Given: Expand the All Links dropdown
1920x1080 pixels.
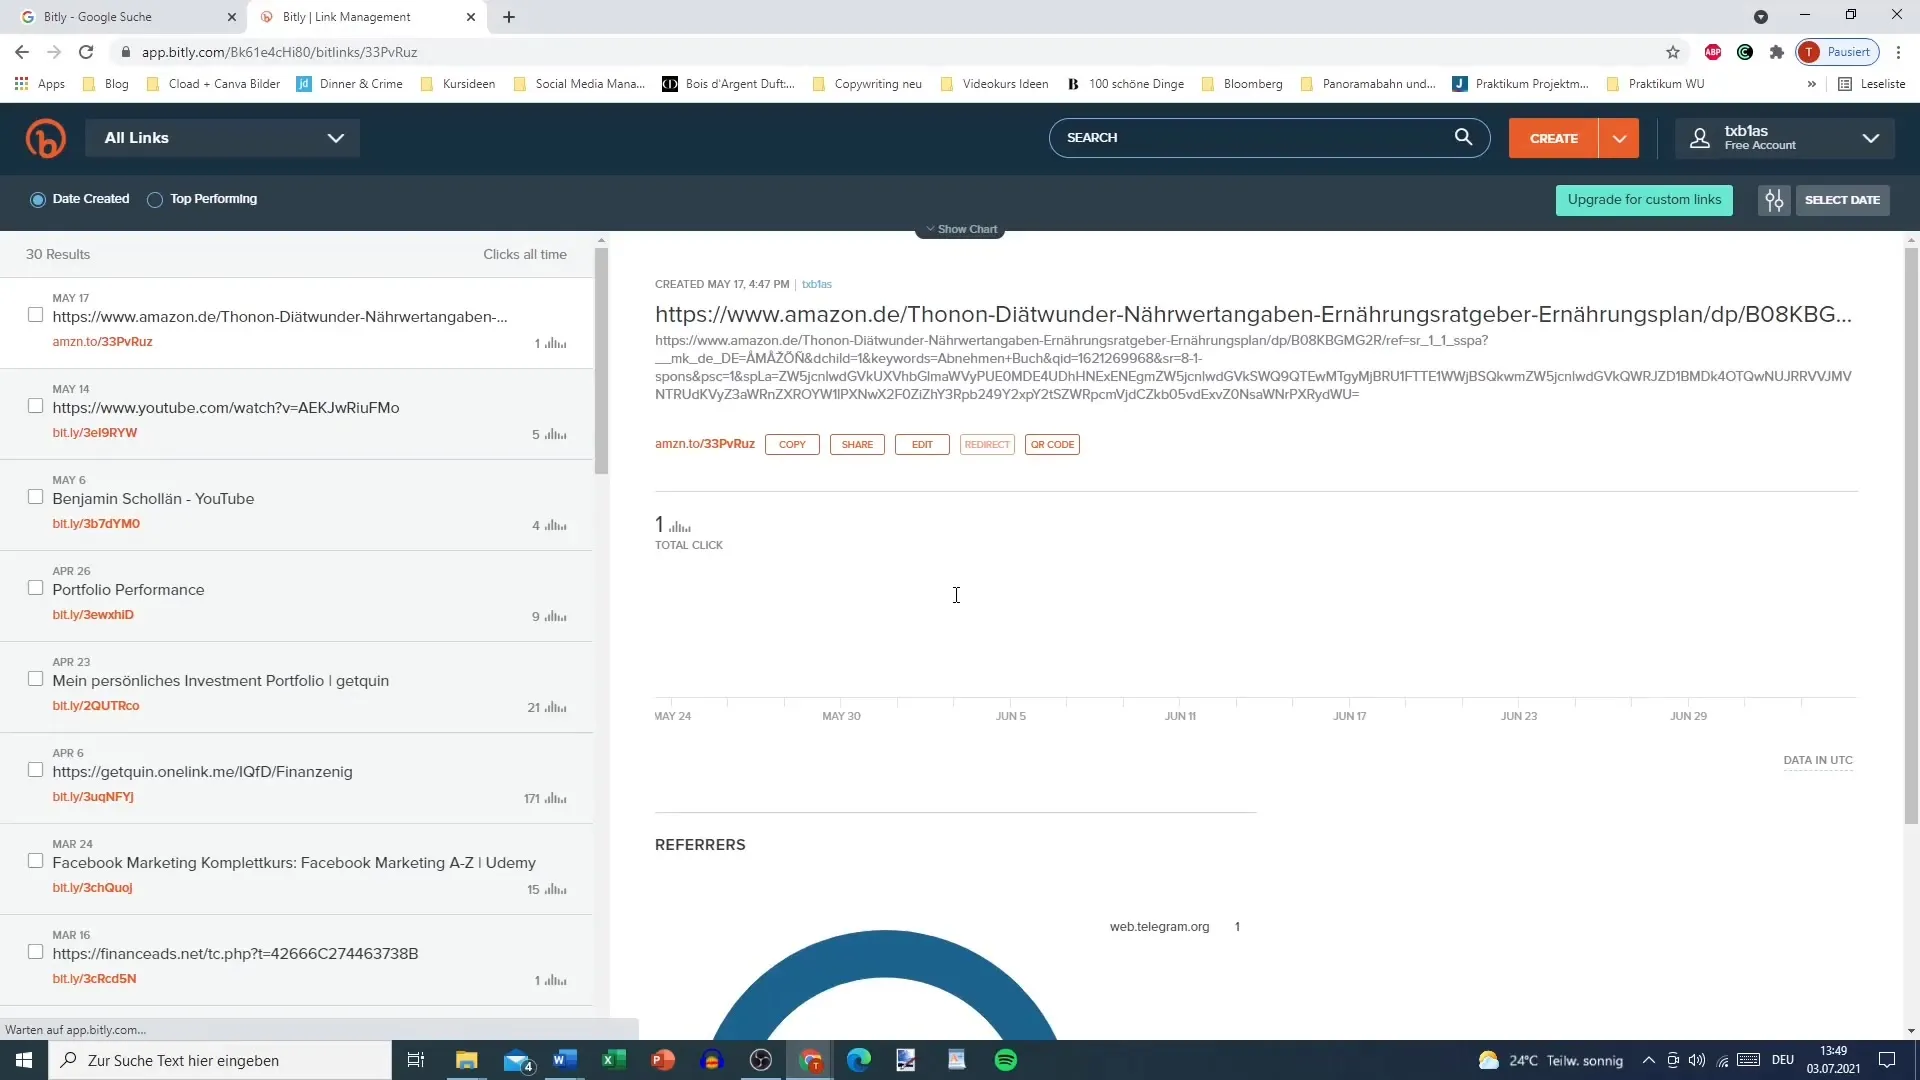Looking at the screenshot, I should (222, 138).
